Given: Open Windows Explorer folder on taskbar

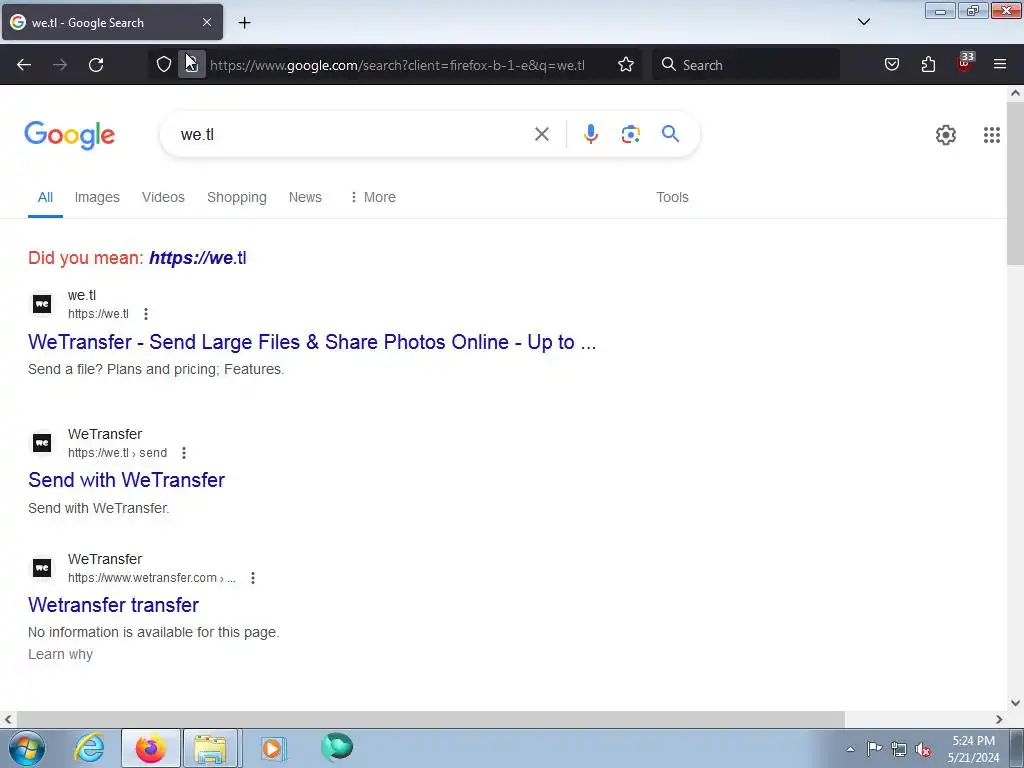Looking at the screenshot, I should click(211, 748).
